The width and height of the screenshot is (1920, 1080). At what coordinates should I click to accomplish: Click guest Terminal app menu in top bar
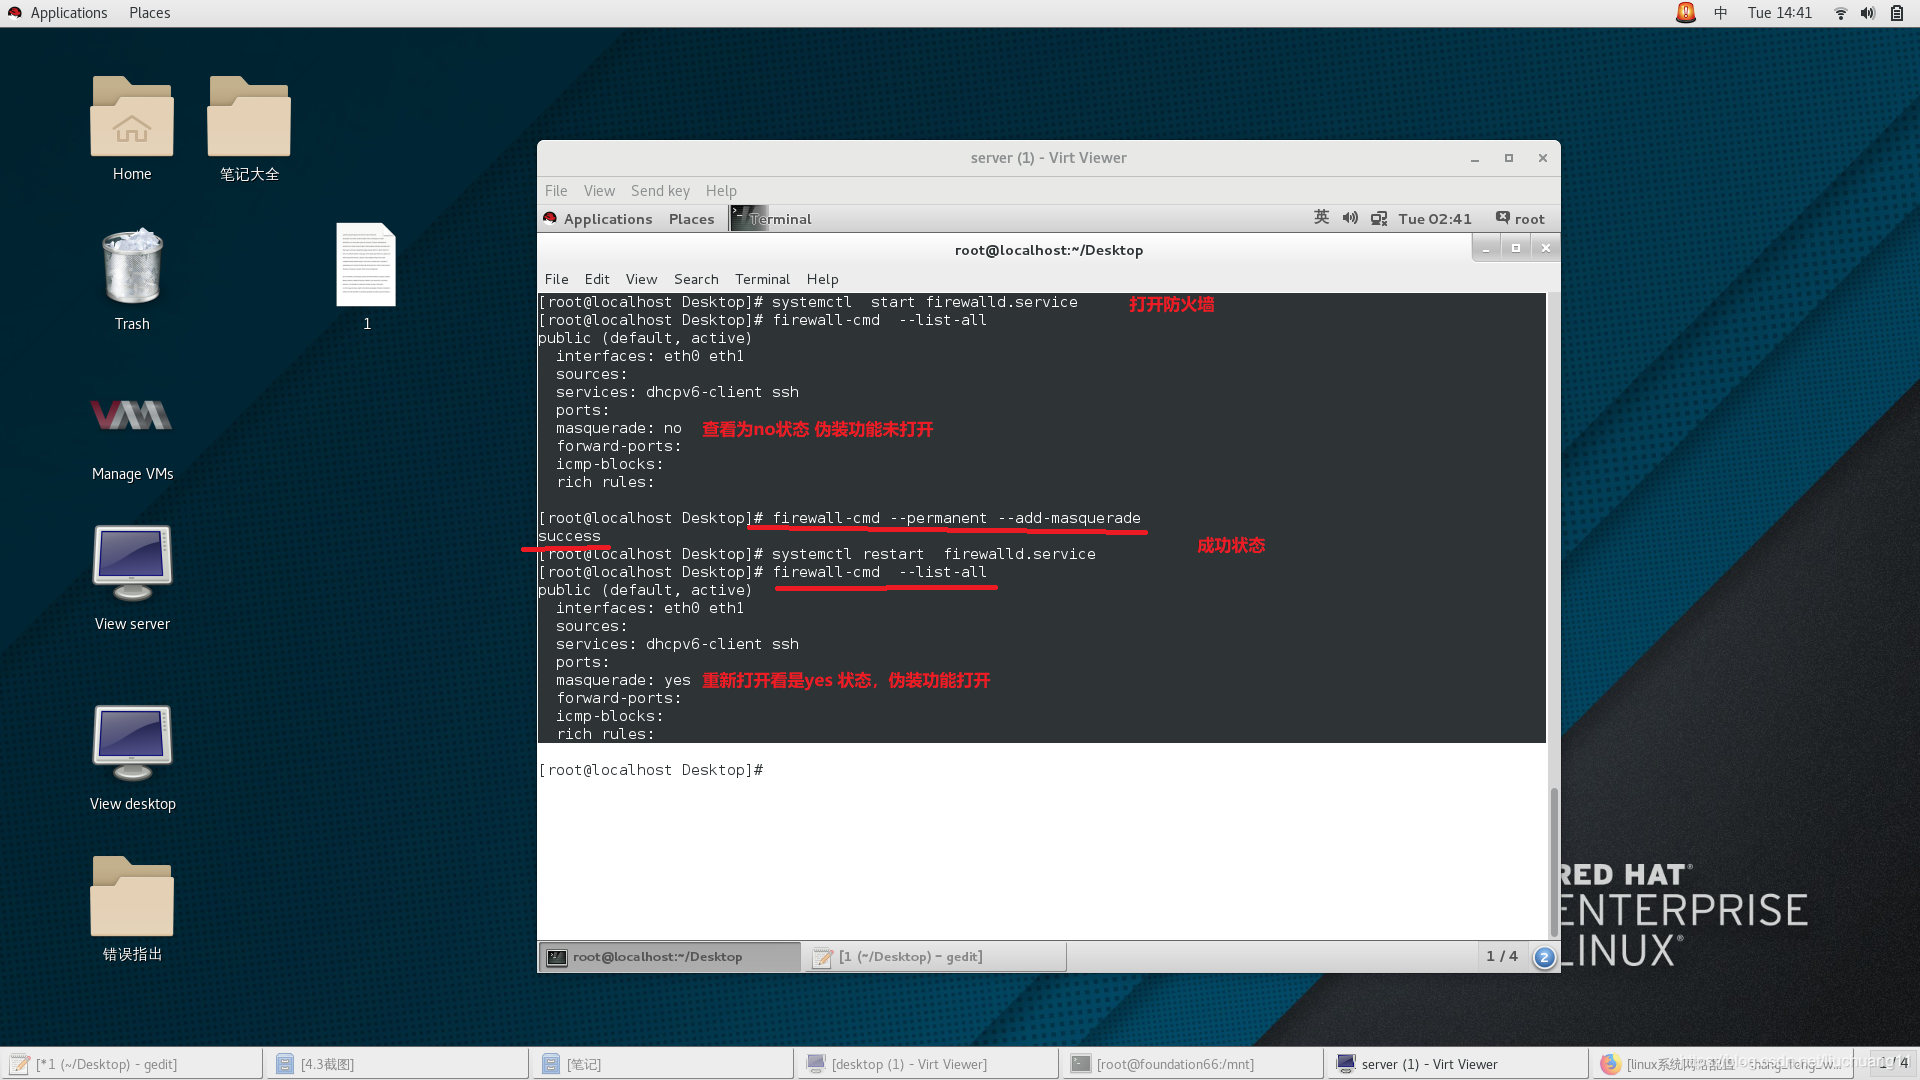point(772,219)
